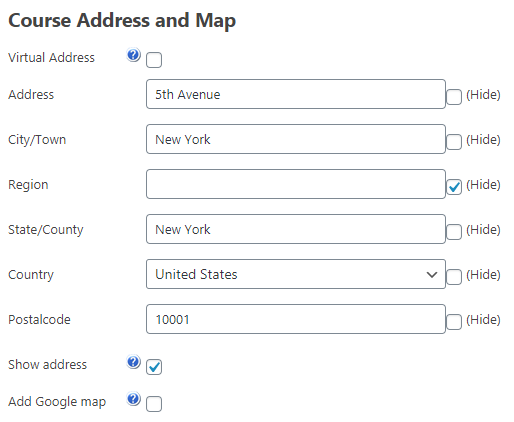
Task: Select the Postalcode field showing 10001
Action: click(296, 319)
